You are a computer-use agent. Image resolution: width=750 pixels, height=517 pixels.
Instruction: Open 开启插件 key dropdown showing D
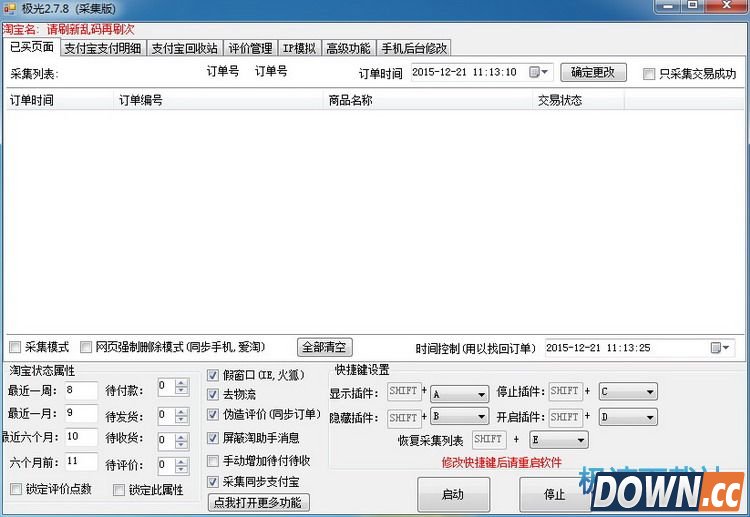[x=628, y=417]
